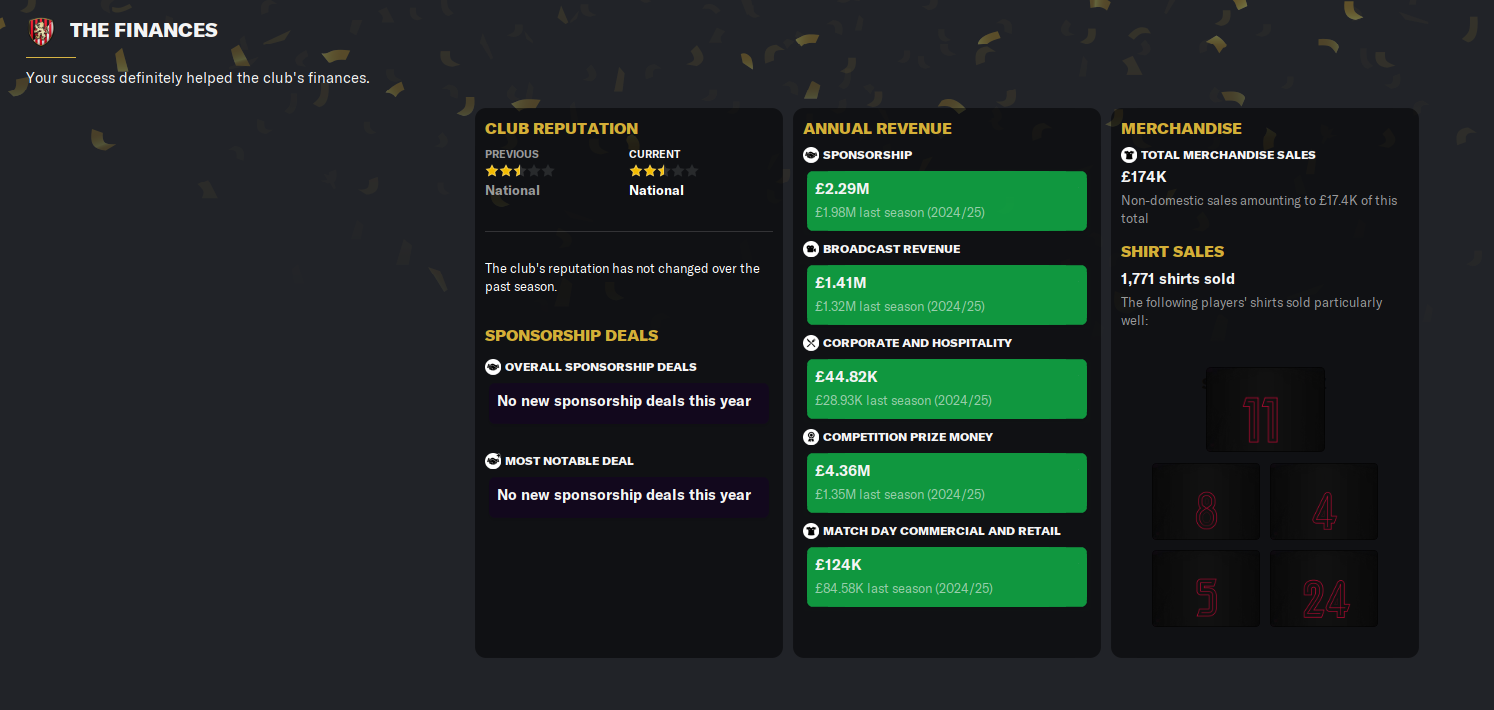Pick the number 24 shirt thumbnail
Viewport: 1494px width, 710px height.
(1324, 589)
